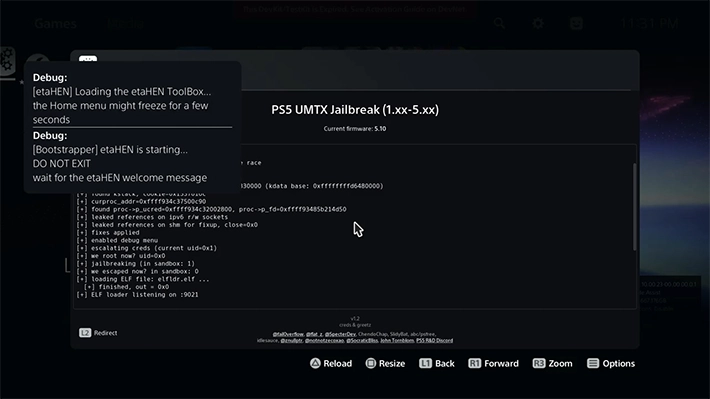This screenshot has width=710, height=399.
Task: Switch to the Games tab
Action: [55, 24]
